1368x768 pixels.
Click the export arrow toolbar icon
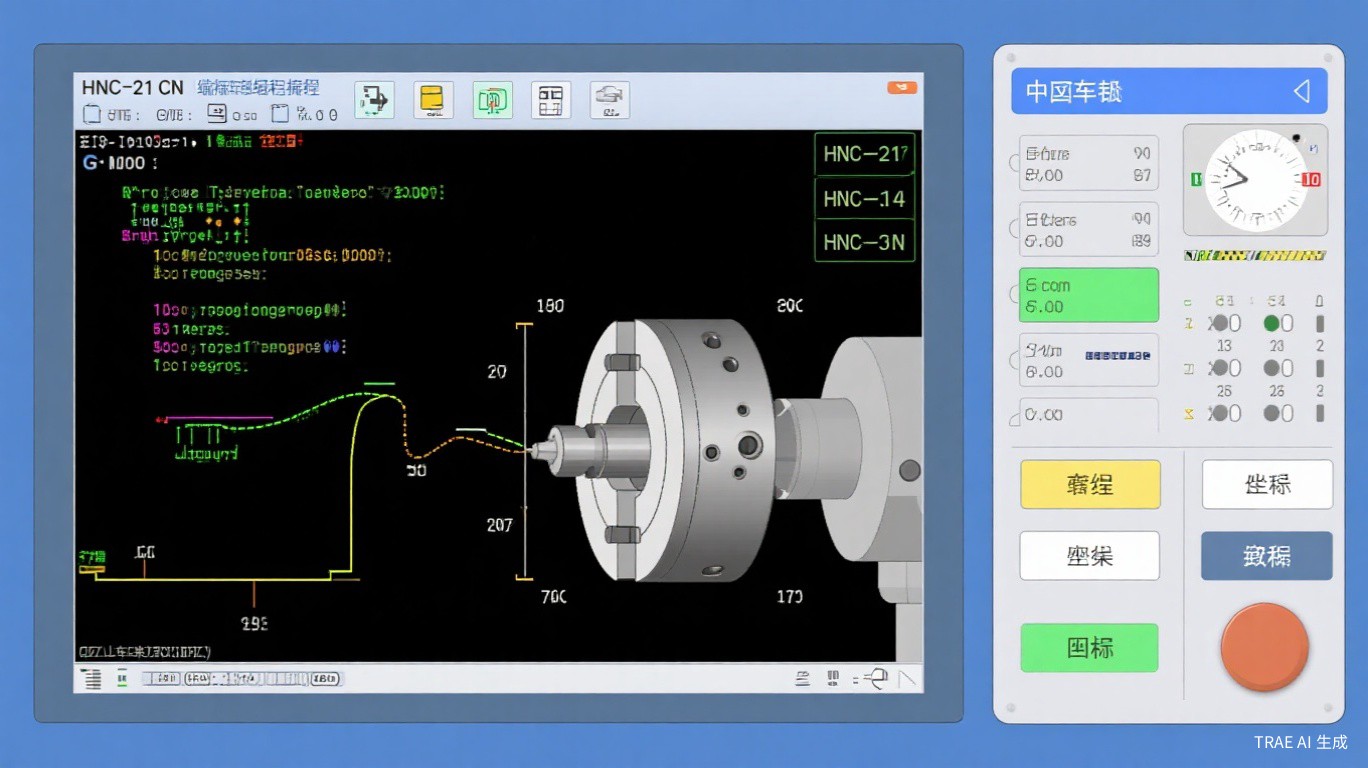pos(374,100)
